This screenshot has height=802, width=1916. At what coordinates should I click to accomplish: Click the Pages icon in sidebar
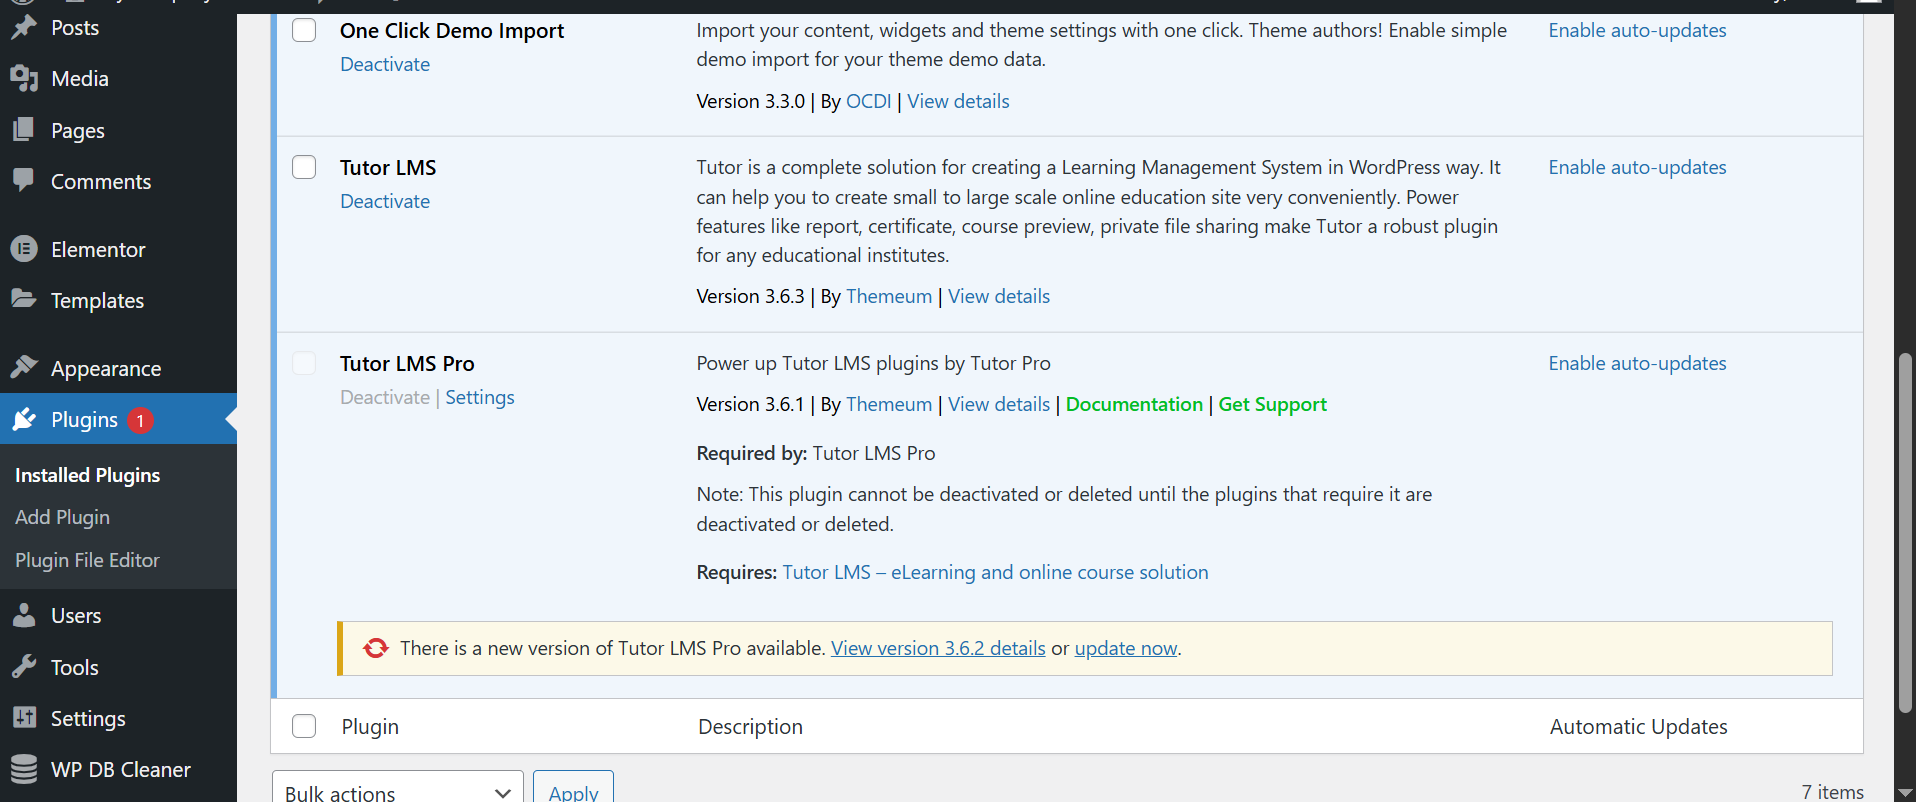pos(24,130)
